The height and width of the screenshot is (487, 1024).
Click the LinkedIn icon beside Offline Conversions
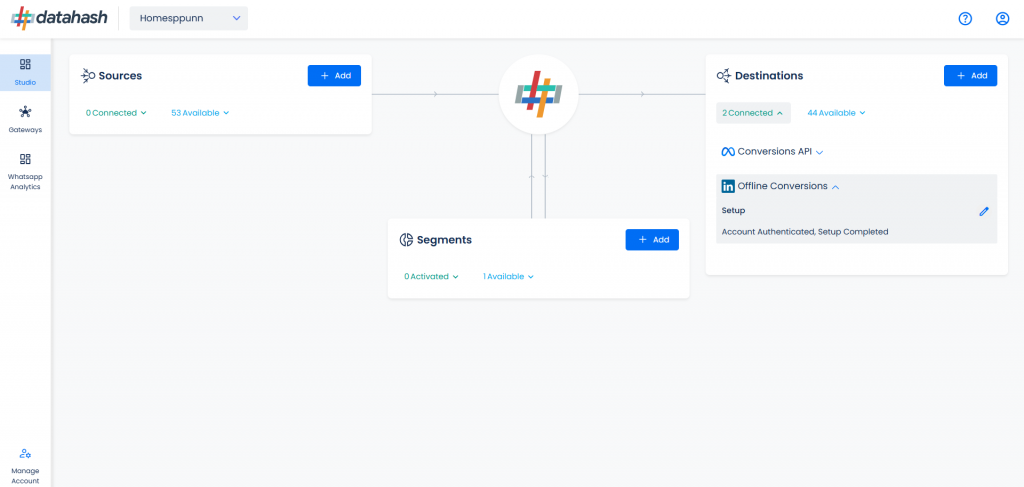tap(728, 186)
